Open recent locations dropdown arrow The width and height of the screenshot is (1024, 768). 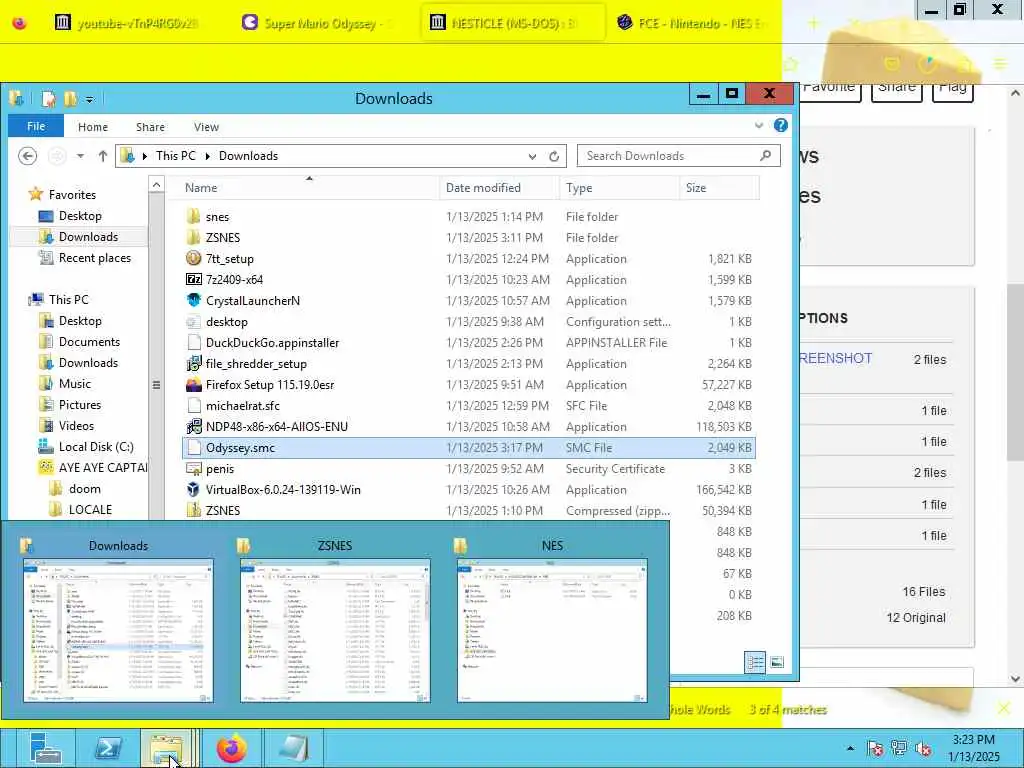80,156
